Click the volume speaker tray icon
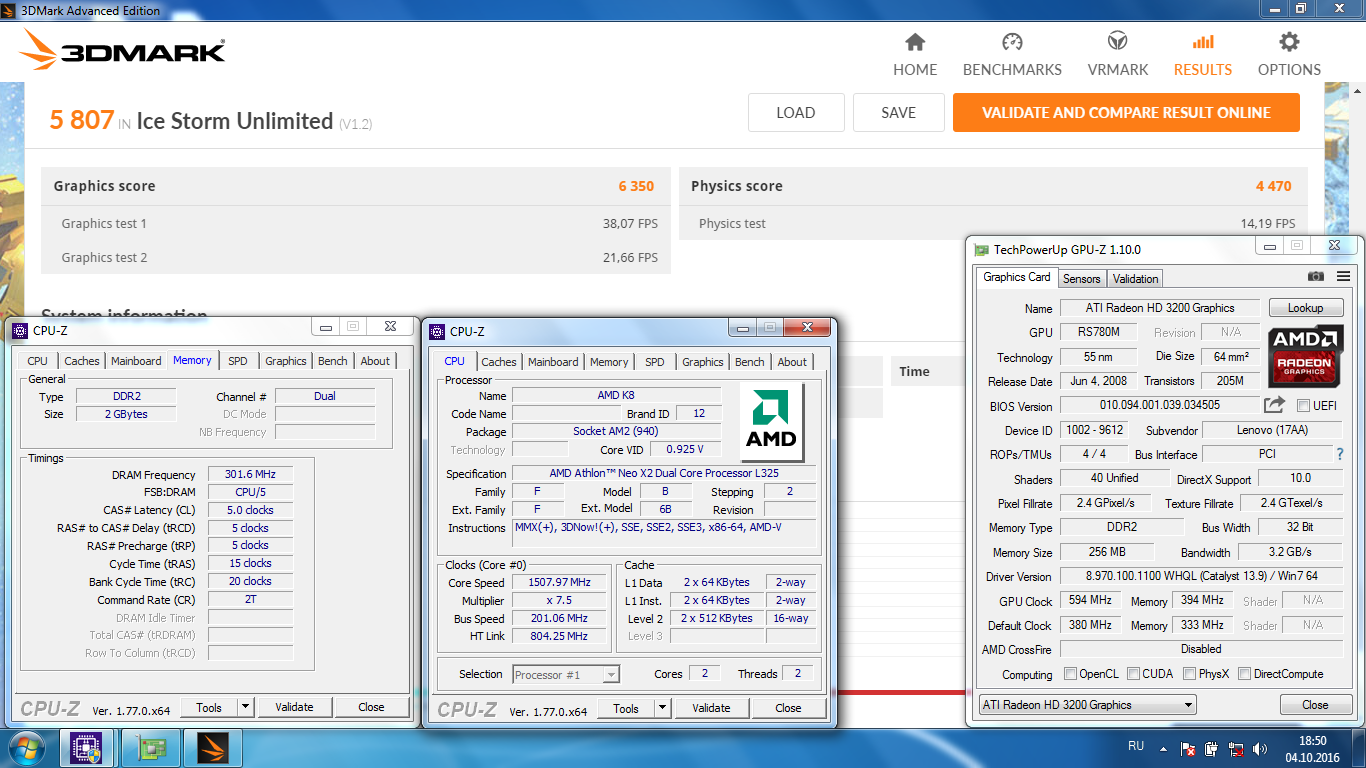1366x768 pixels. (x=1262, y=748)
